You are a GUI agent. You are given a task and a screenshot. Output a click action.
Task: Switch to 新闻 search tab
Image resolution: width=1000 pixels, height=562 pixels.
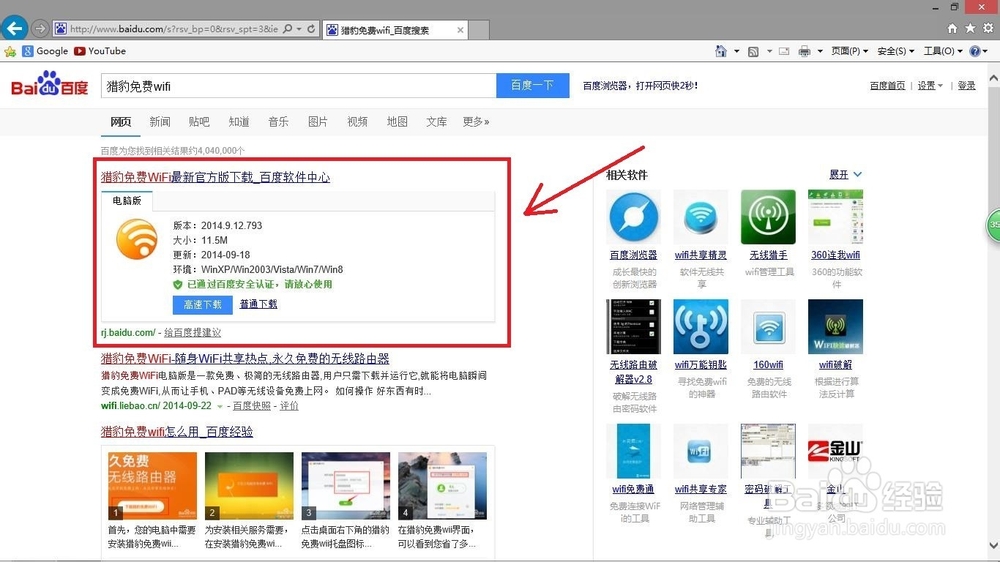(159, 121)
